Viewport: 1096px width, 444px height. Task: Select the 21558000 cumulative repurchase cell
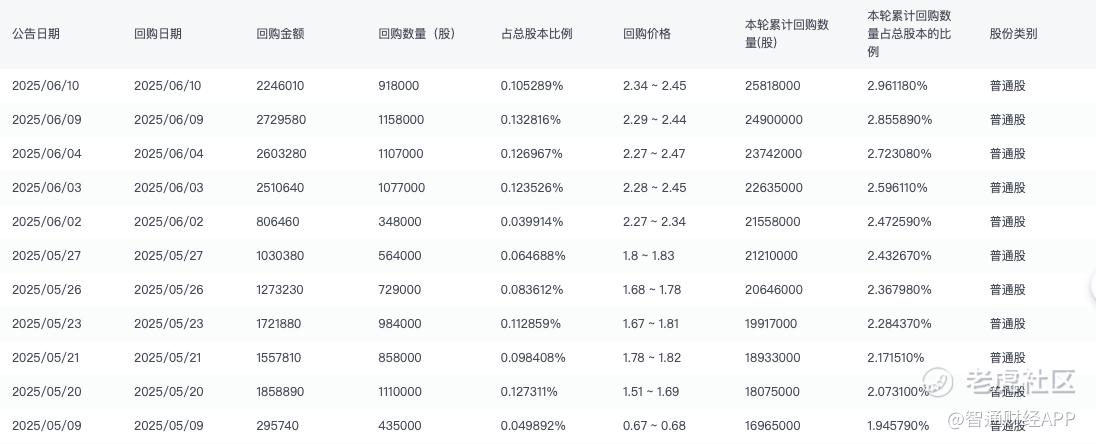coord(772,222)
